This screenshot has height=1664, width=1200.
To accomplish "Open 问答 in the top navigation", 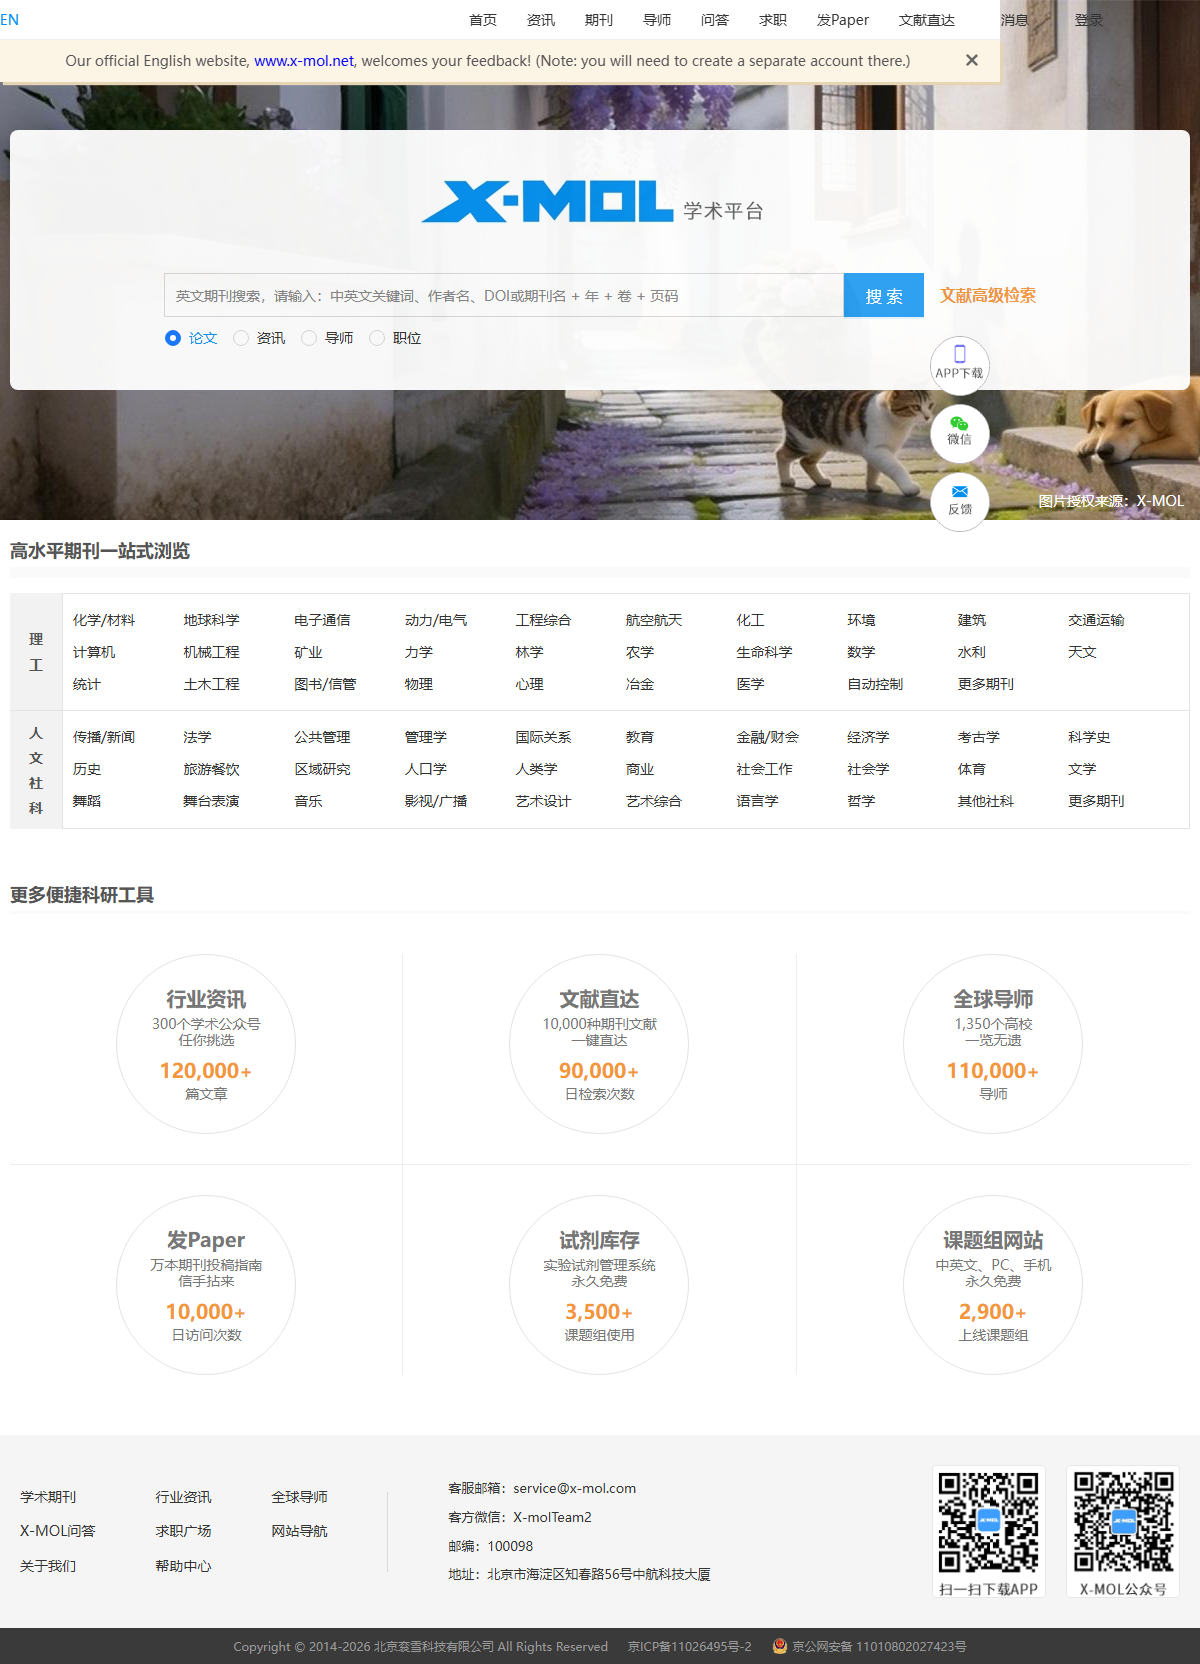I will pos(715,20).
